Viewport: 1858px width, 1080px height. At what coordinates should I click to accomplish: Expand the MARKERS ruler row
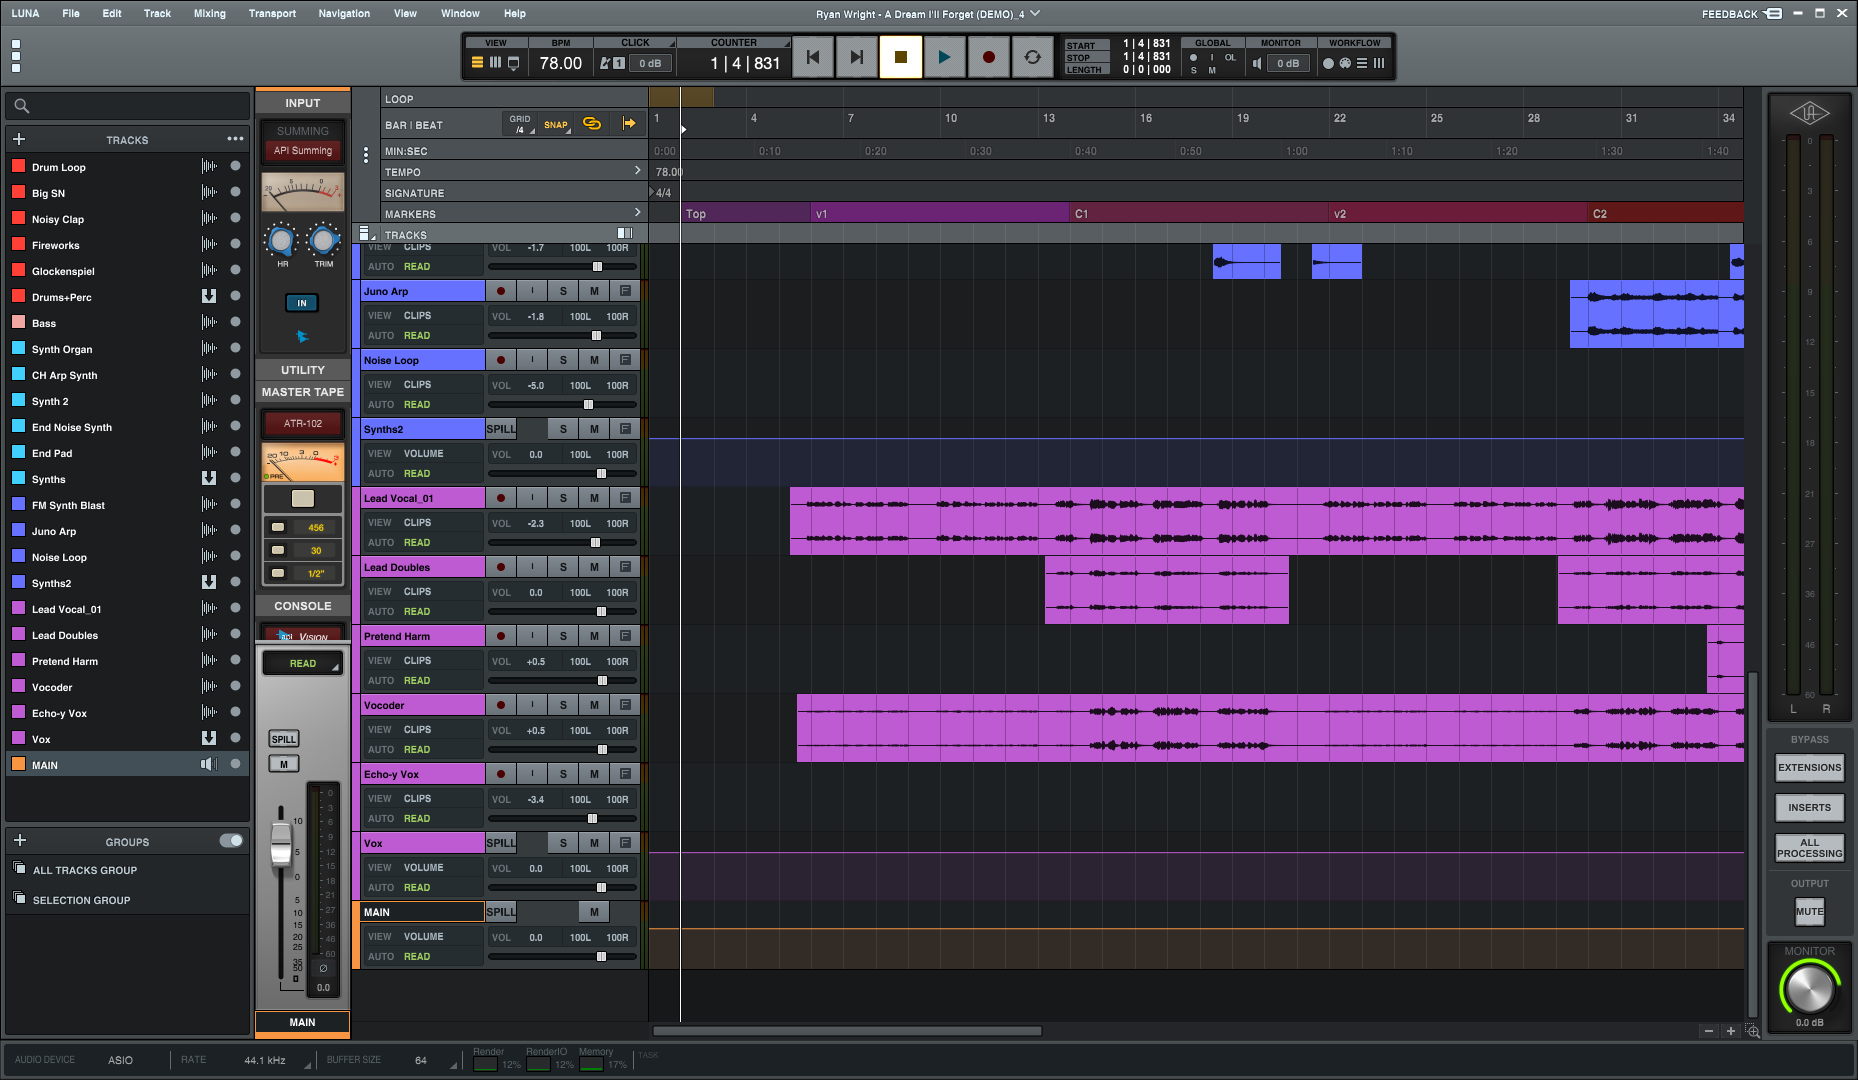(x=637, y=213)
